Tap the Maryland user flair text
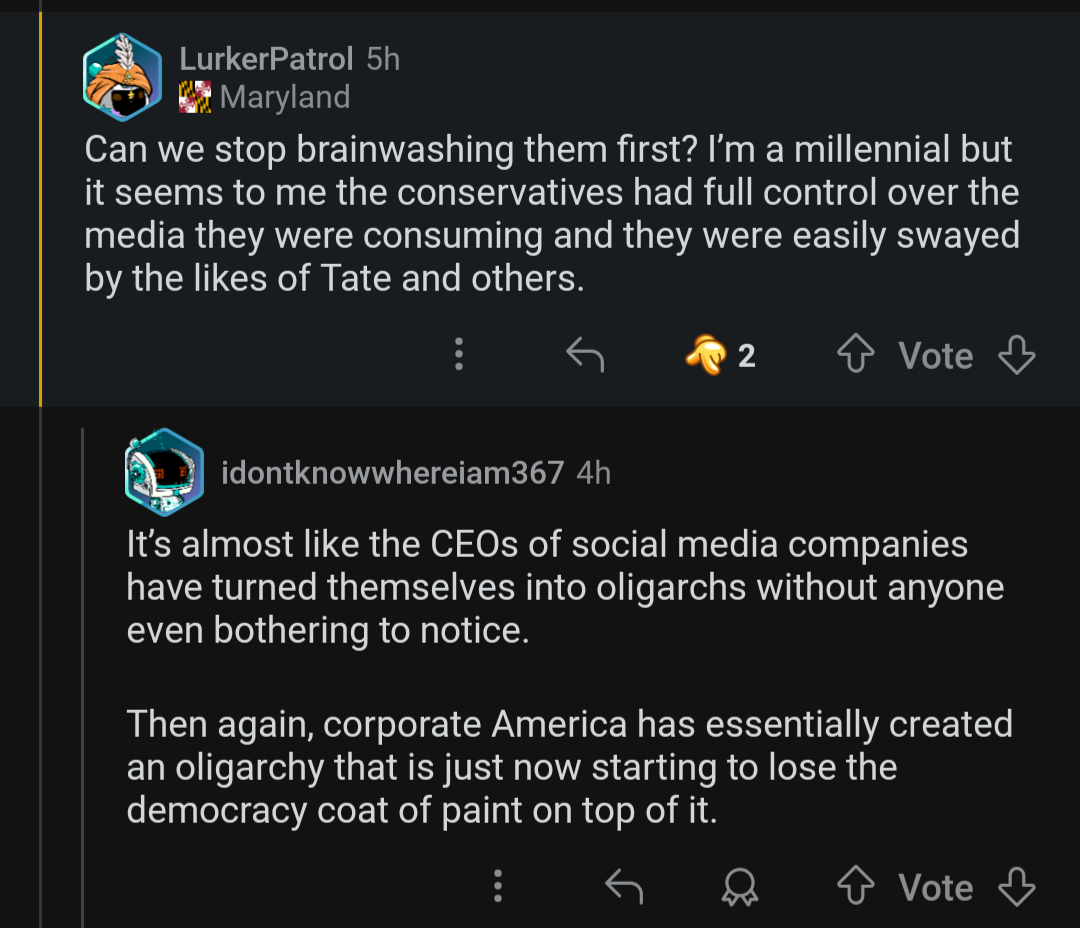The image size is (1080, 928). click(x=285, y=98)
